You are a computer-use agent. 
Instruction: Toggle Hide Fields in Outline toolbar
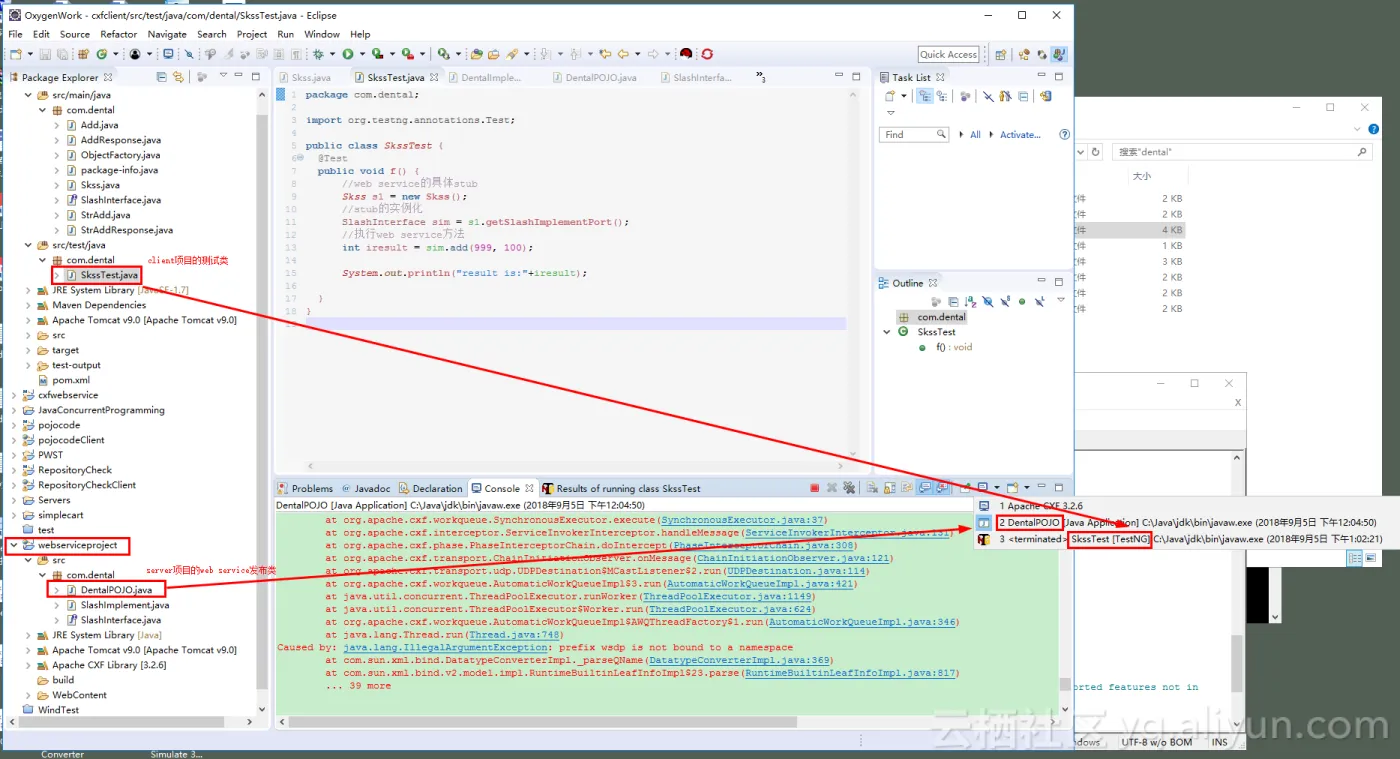[x=988, y=301]
